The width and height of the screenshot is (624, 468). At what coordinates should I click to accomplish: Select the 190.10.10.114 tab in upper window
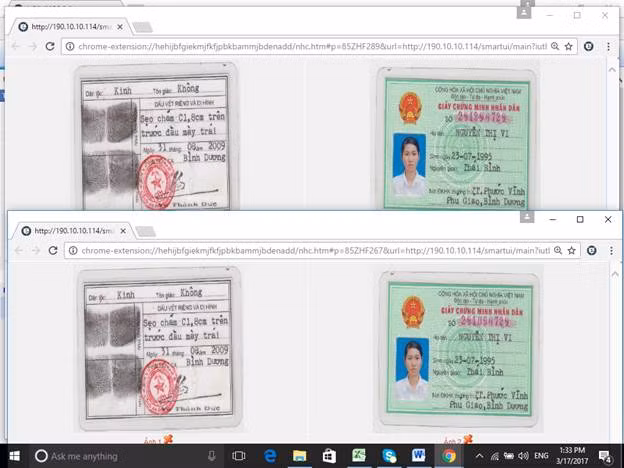70,27
